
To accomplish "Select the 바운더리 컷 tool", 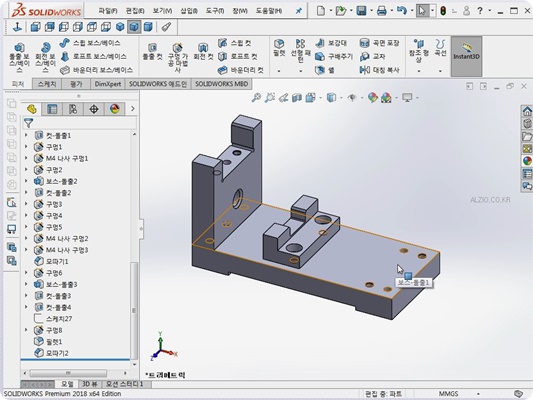I will (x=241, y=70).
